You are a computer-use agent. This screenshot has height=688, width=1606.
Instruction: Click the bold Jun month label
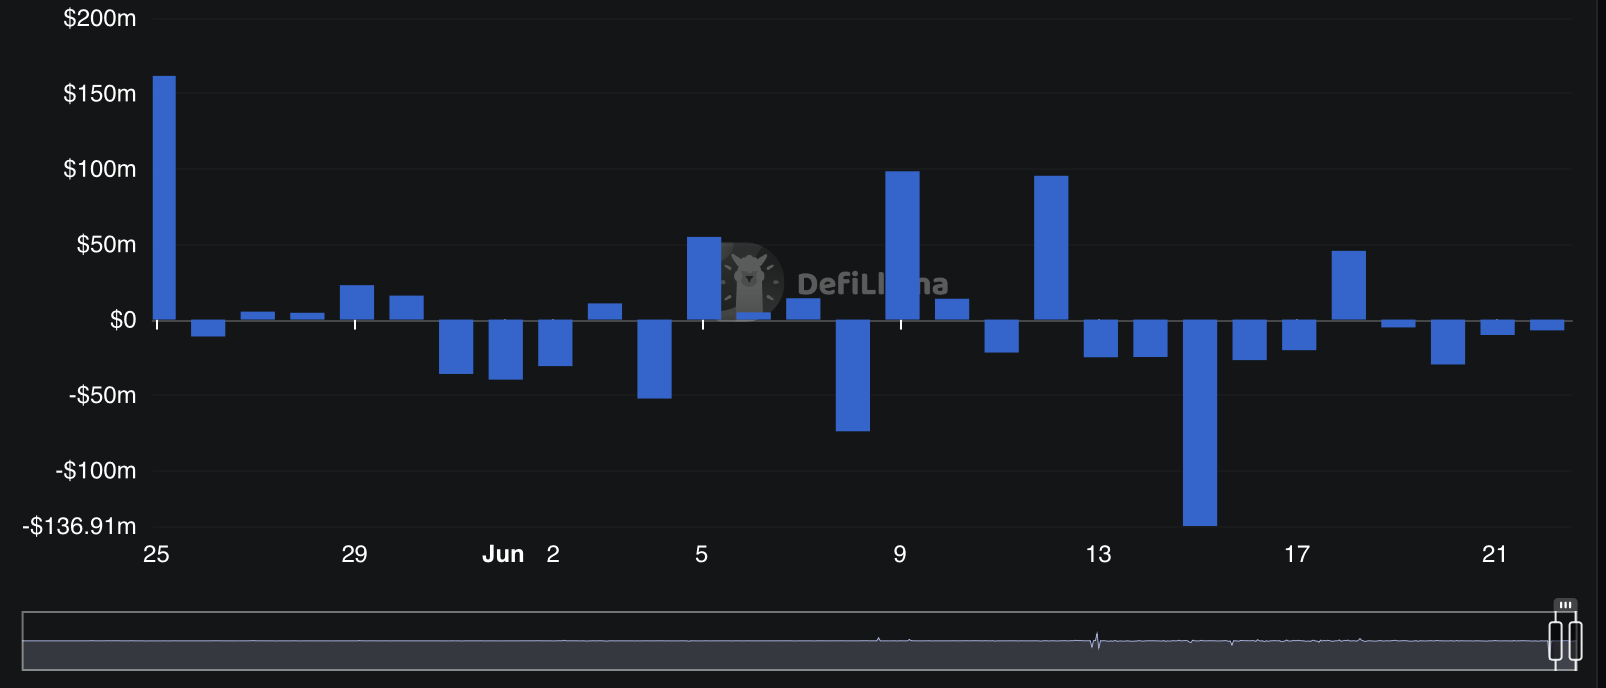[x=503, y=554]
